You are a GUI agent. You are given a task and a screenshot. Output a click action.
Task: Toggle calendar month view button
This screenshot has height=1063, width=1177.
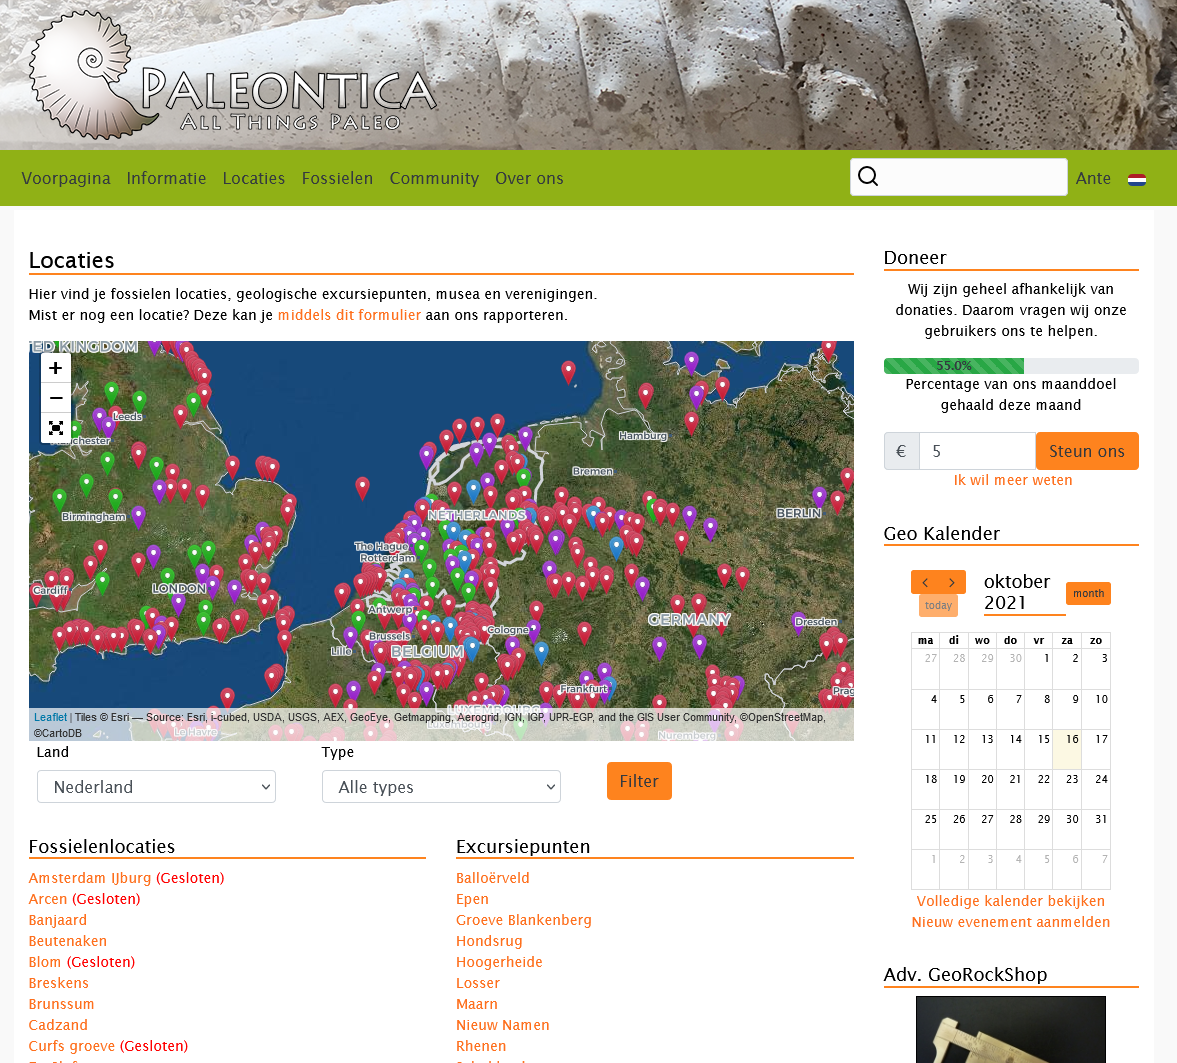[1088, 594]
